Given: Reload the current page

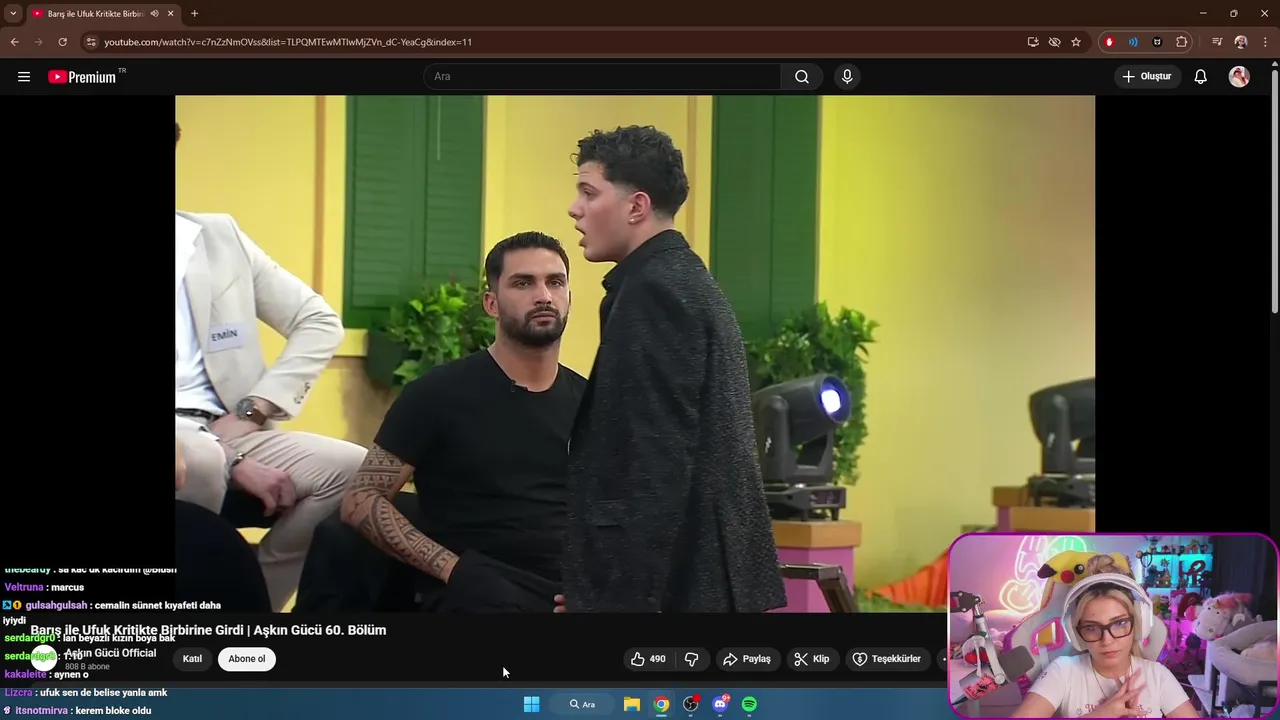Looking at the screenshot, I should [62, 42].
